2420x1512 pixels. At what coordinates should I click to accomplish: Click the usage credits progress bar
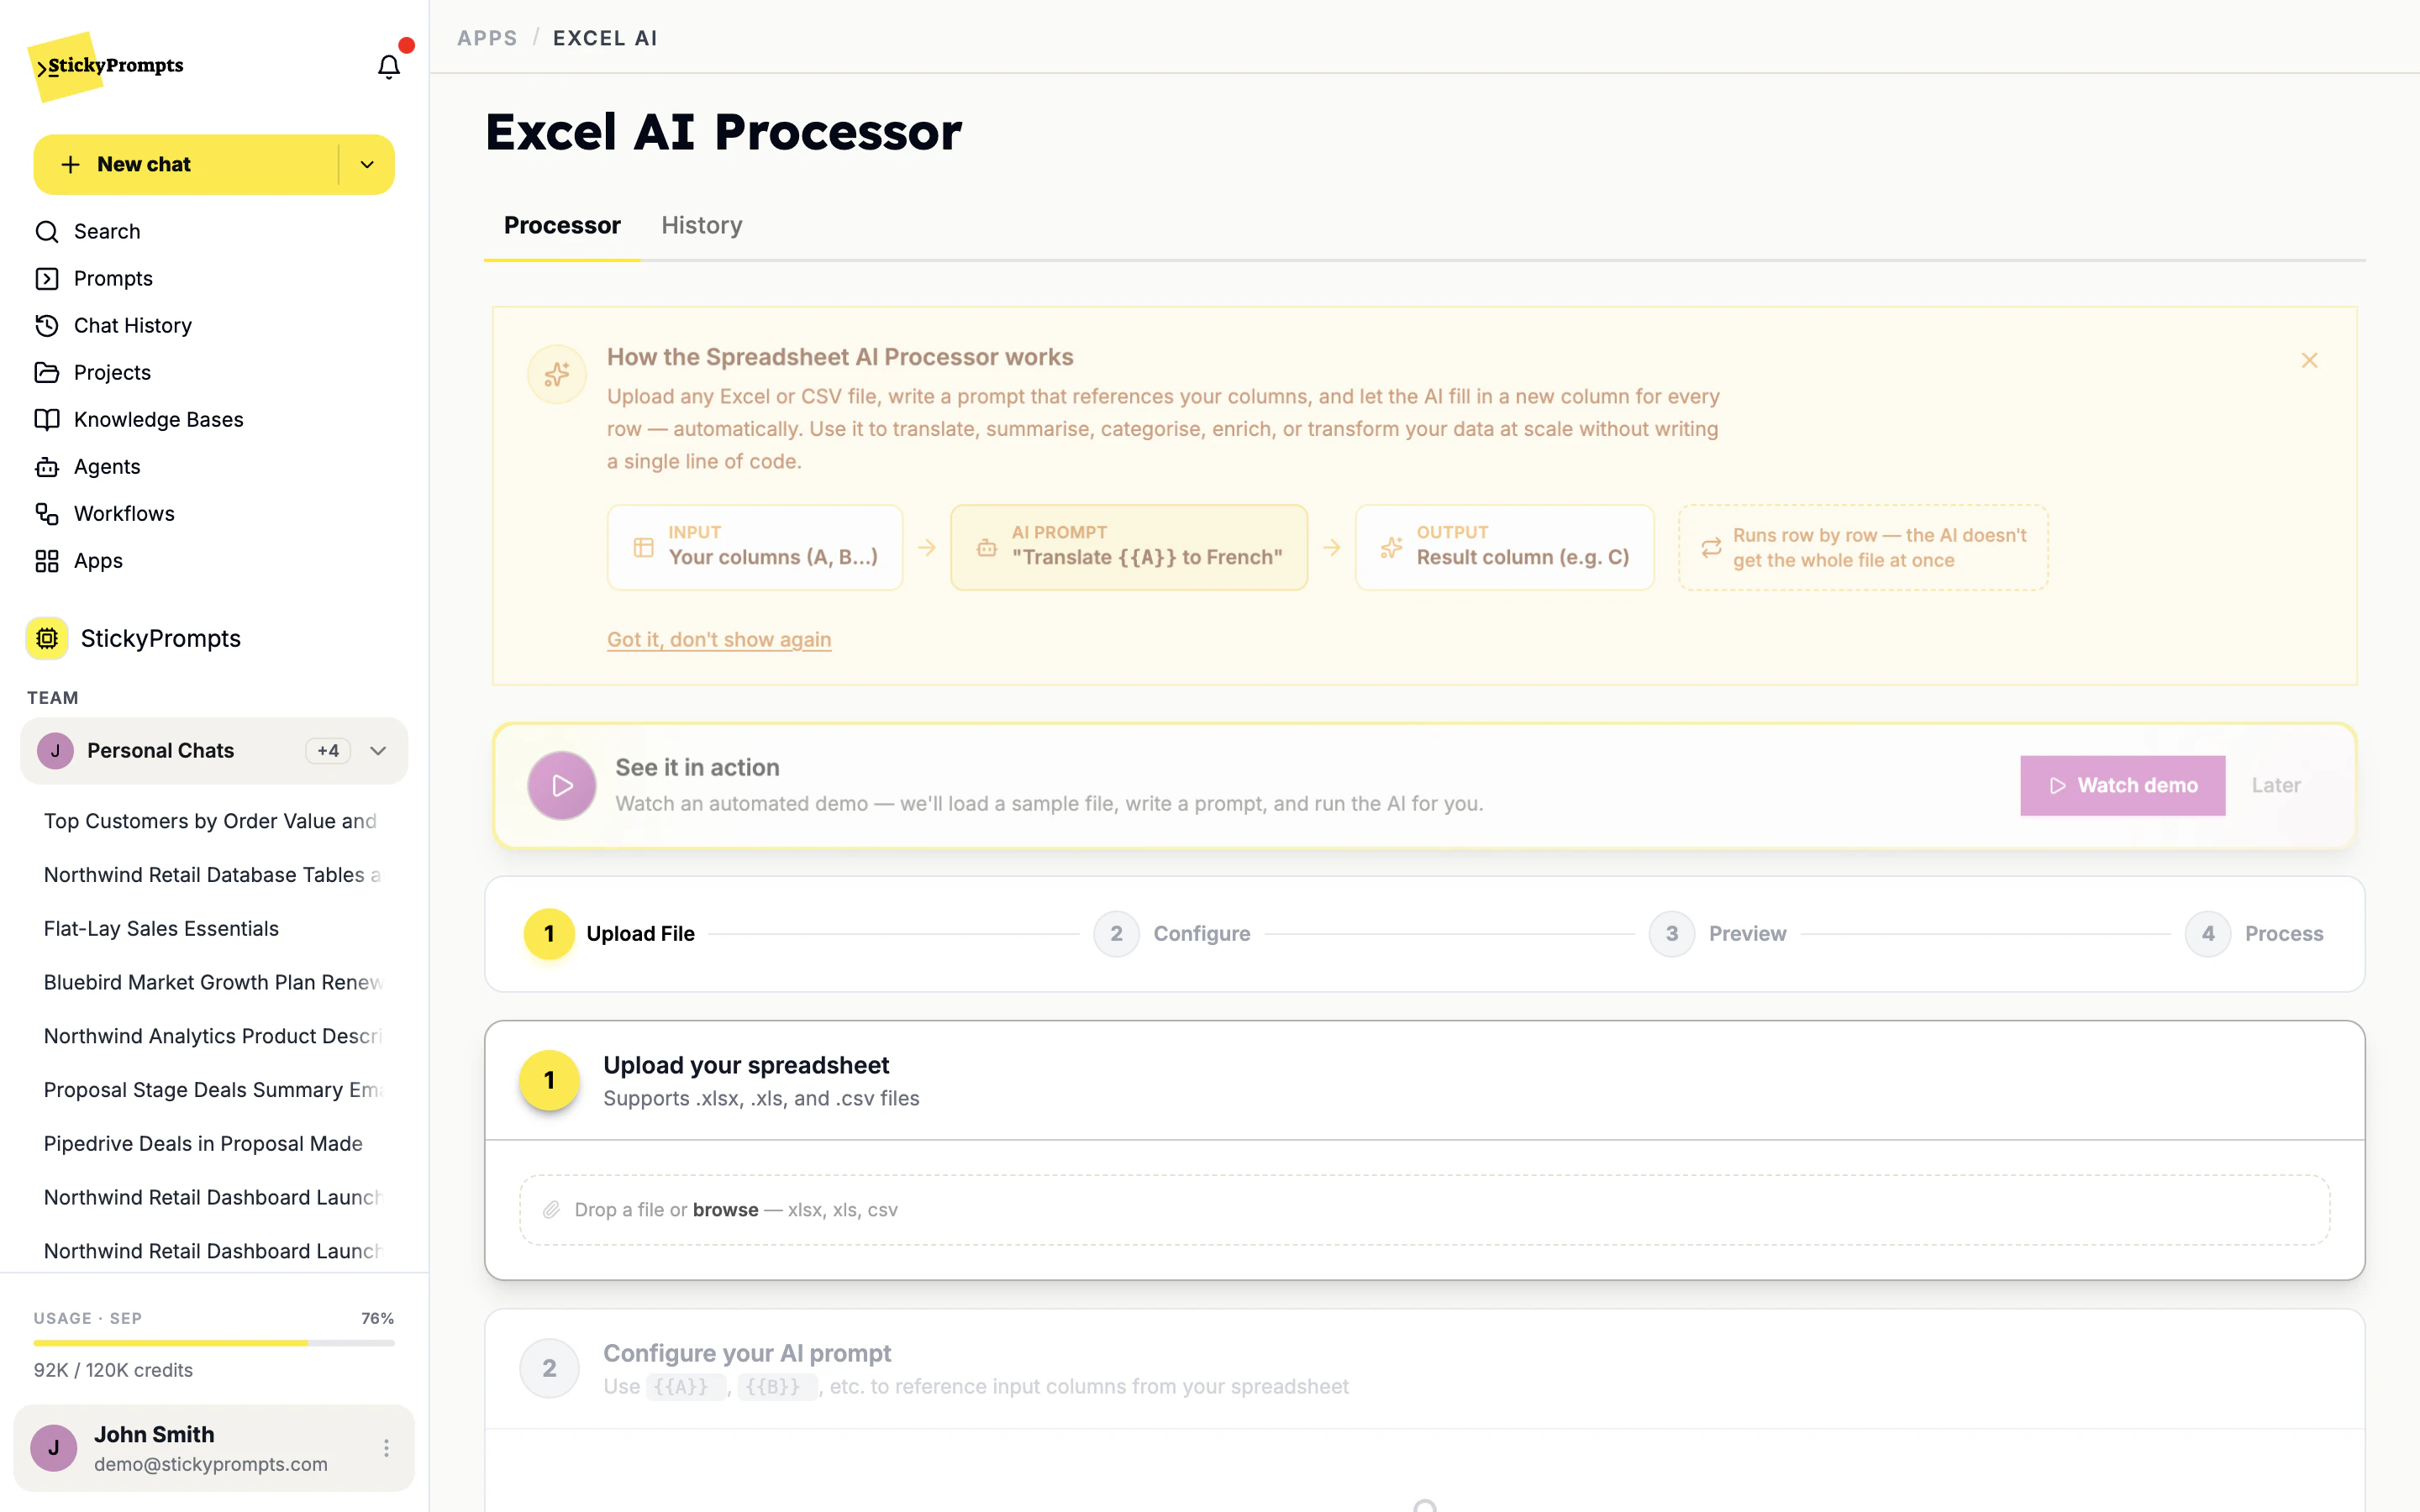click(214, 1343)
